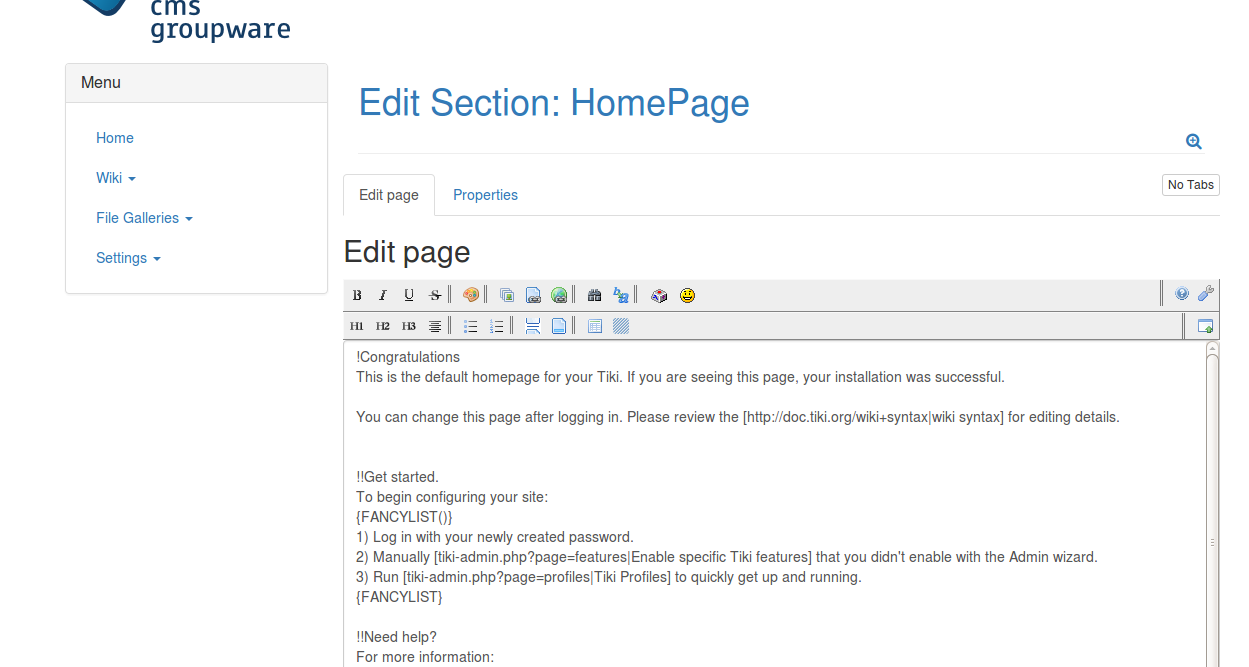This screenshot has height=667, width=1249.
Task: Click the '!Congratulations' line in the editor
Action: (x=408, y=357)
